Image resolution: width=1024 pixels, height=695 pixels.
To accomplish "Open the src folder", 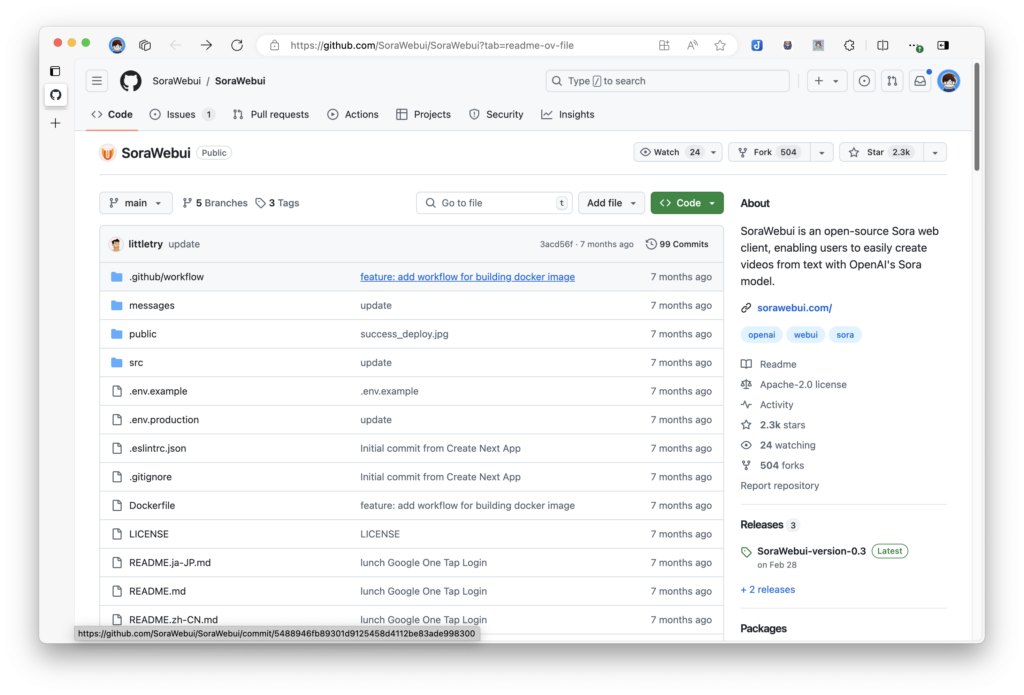I will click(x=136, y=363).
